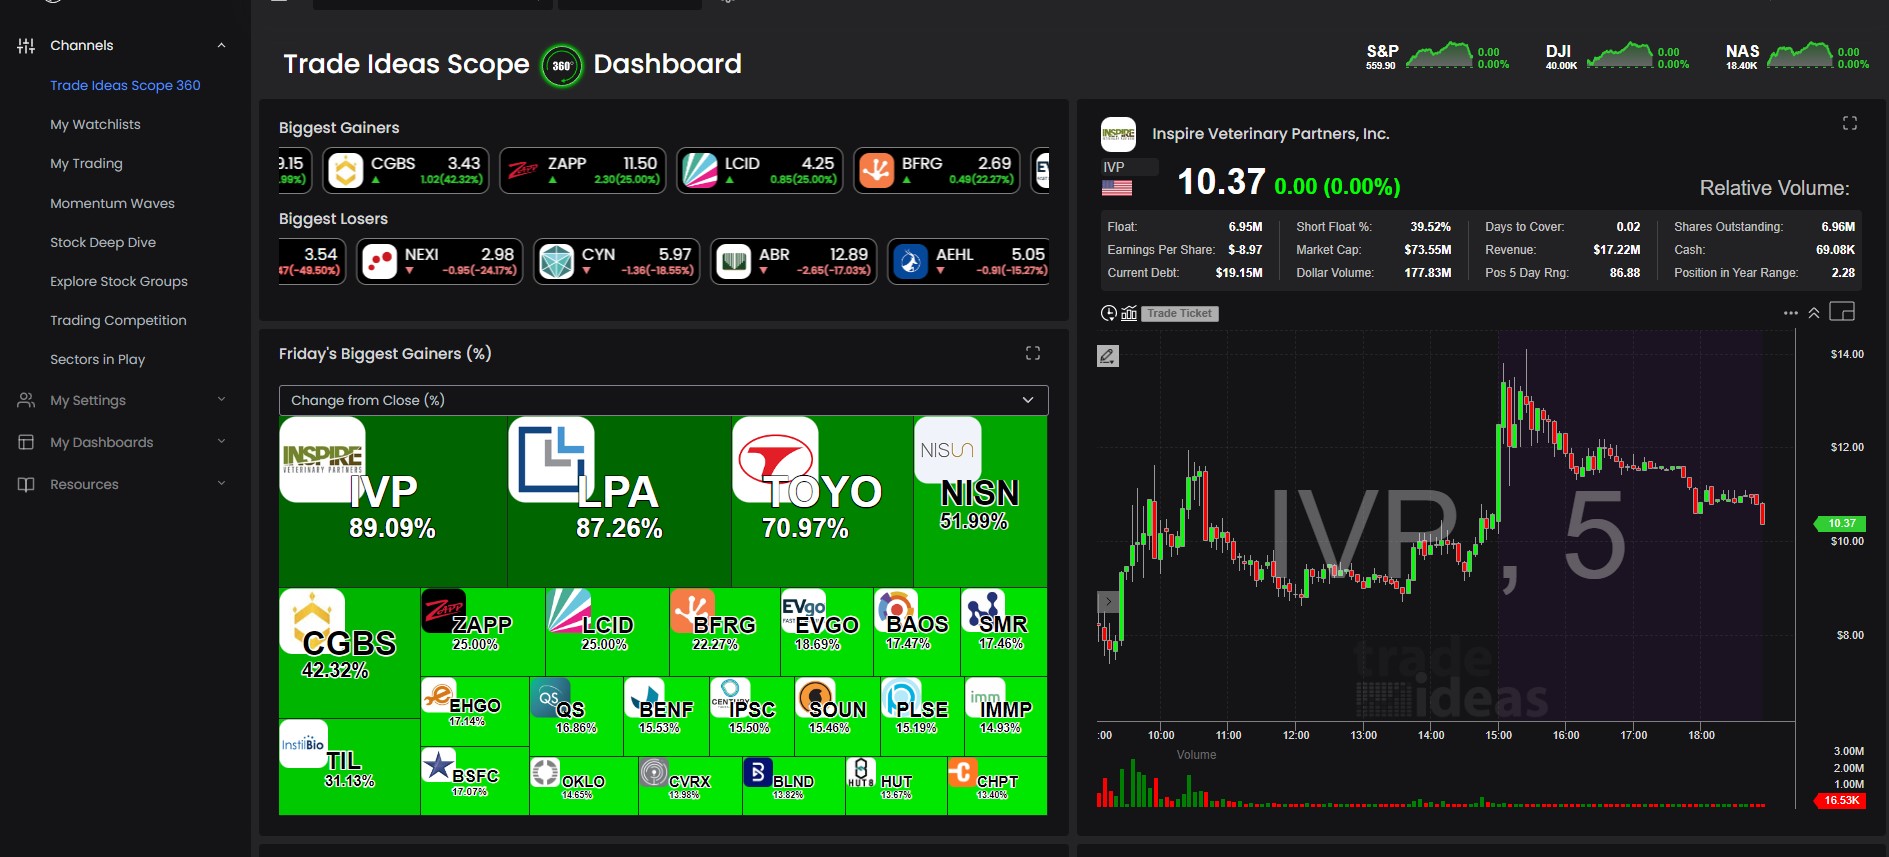This screenshot has height=857, width=1889.
Task: Open the Change from Close (%) dropdown
Action: pos(663,400)
